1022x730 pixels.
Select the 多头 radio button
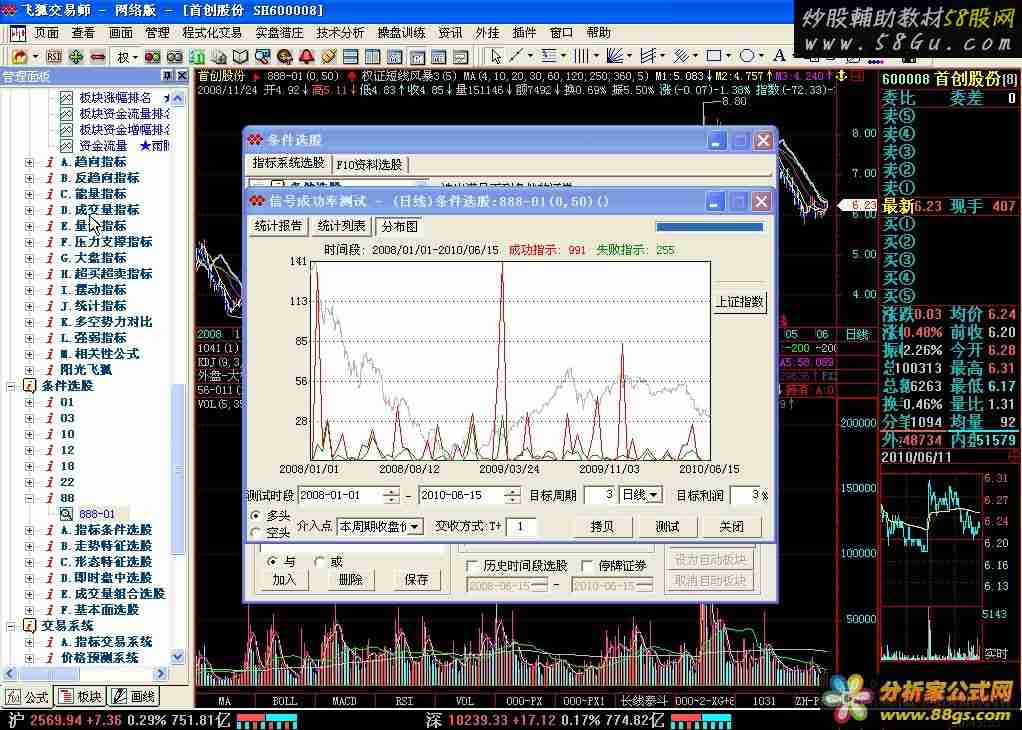click(x=256, y=516)
